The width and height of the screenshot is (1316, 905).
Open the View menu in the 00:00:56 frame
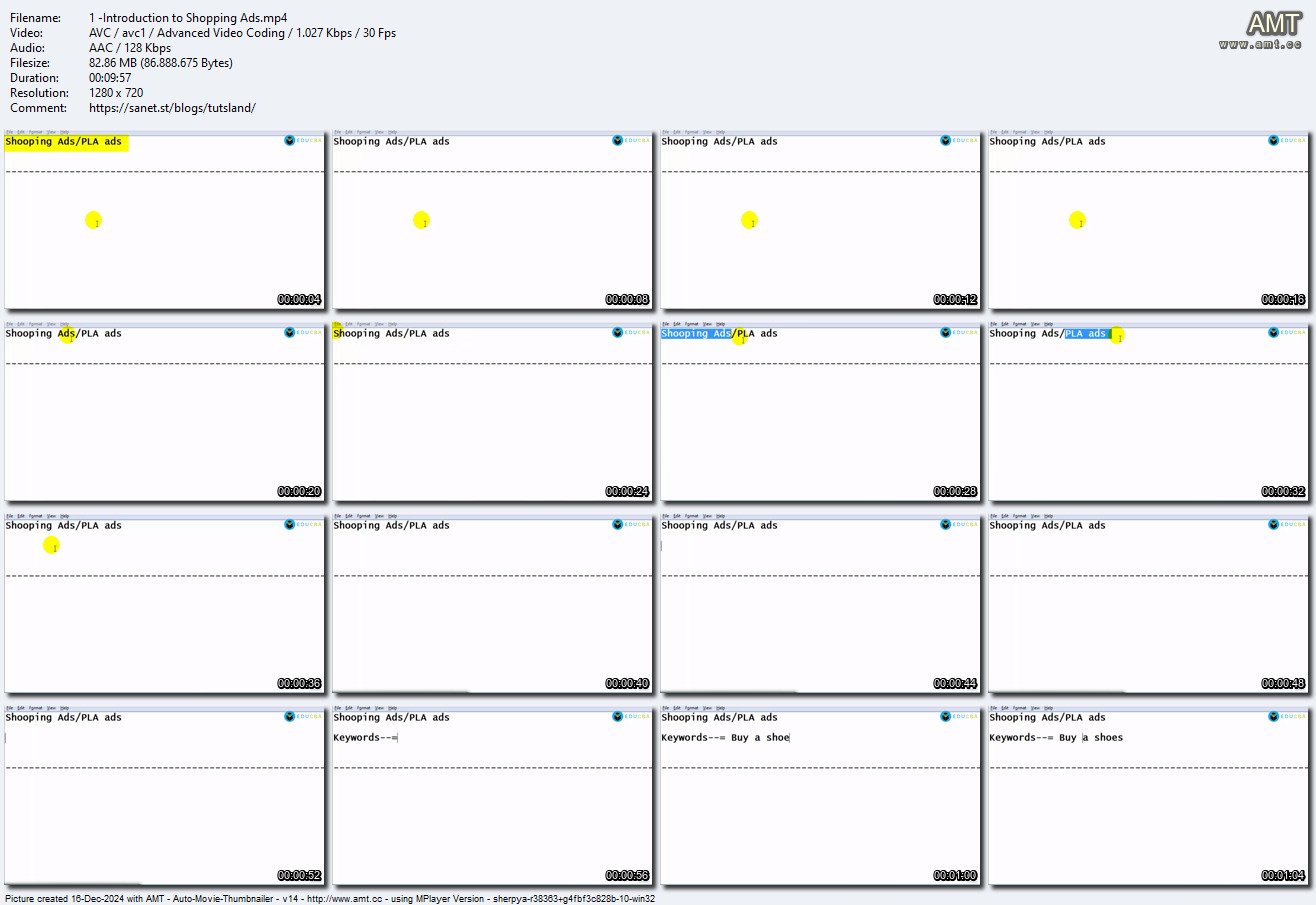tap(378, 708)
